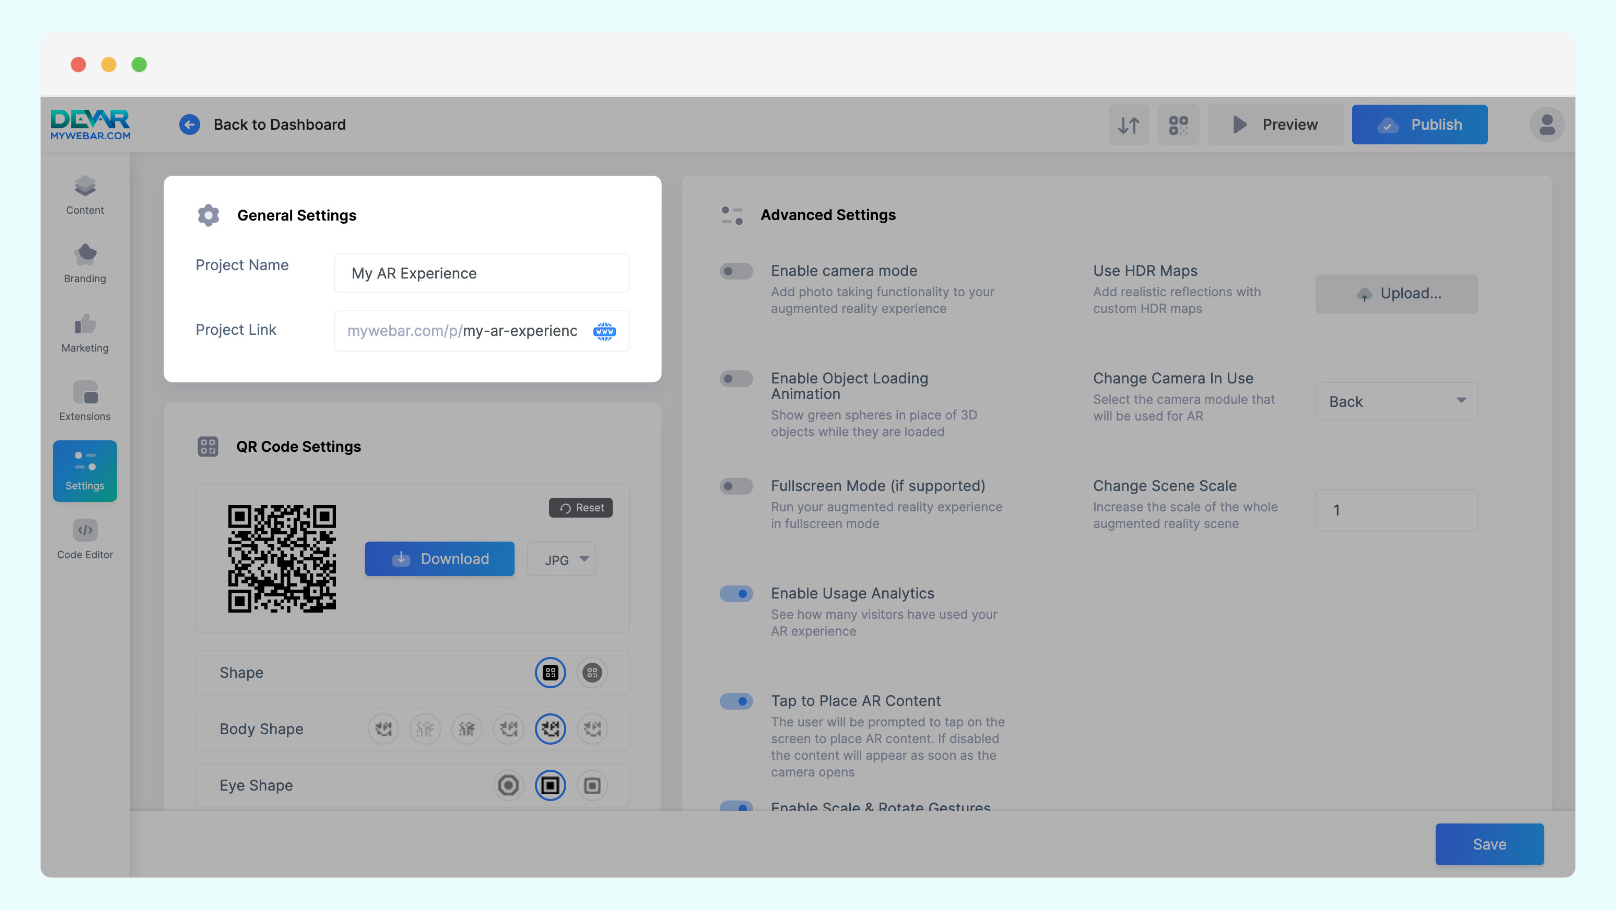Click the Project Name text field
Viewport: 1616px width, 910px height.
(481, 273)
